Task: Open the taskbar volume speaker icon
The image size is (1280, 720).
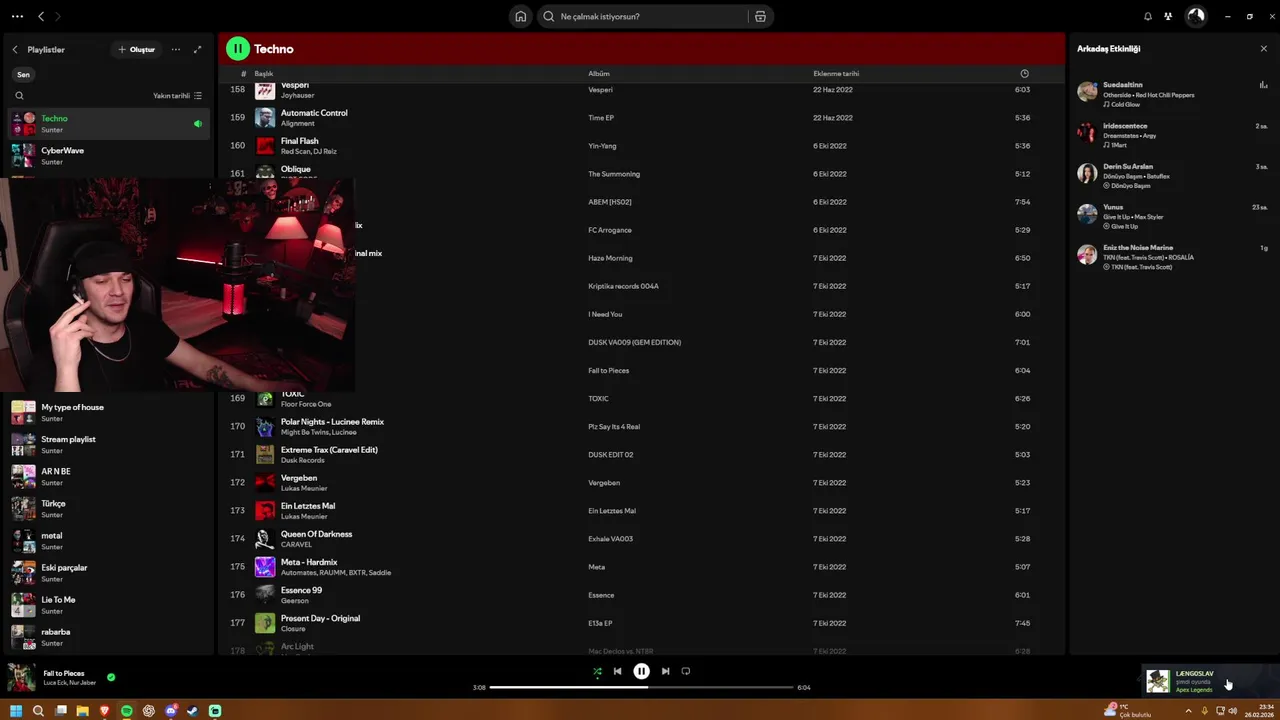Action: click(1233, 711)
